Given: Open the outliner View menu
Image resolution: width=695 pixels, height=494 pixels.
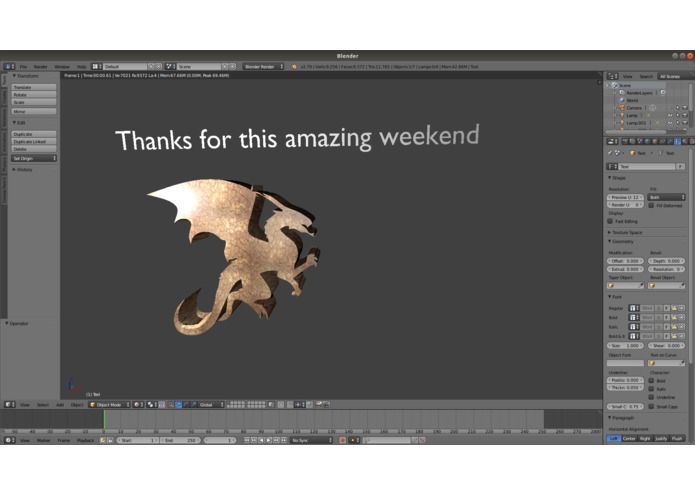Looking at the screenshot, I should tap(628, 76).
